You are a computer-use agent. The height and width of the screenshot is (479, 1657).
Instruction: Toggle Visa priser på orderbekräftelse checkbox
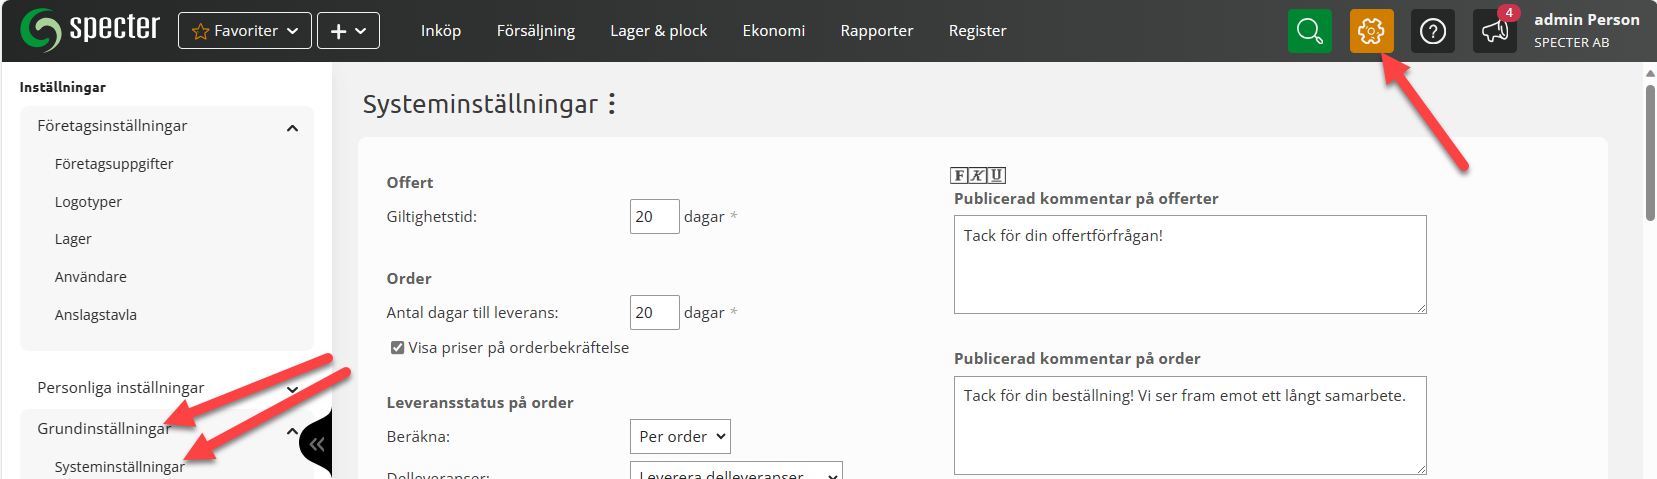[x=397, y=348]
